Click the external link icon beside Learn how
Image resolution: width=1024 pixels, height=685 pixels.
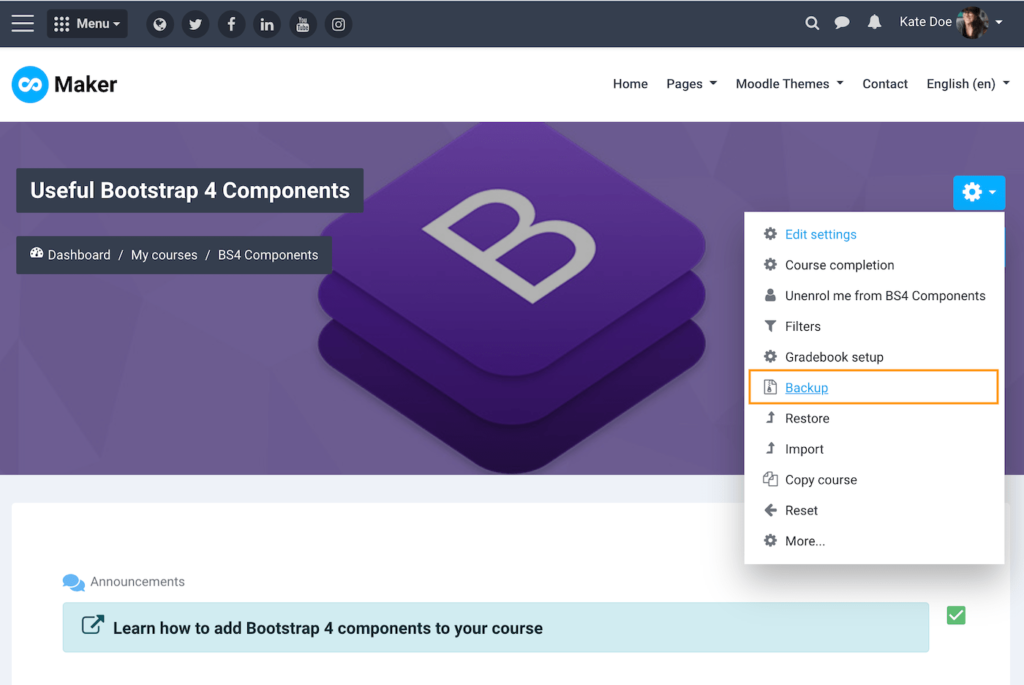[x=93, y=625]
